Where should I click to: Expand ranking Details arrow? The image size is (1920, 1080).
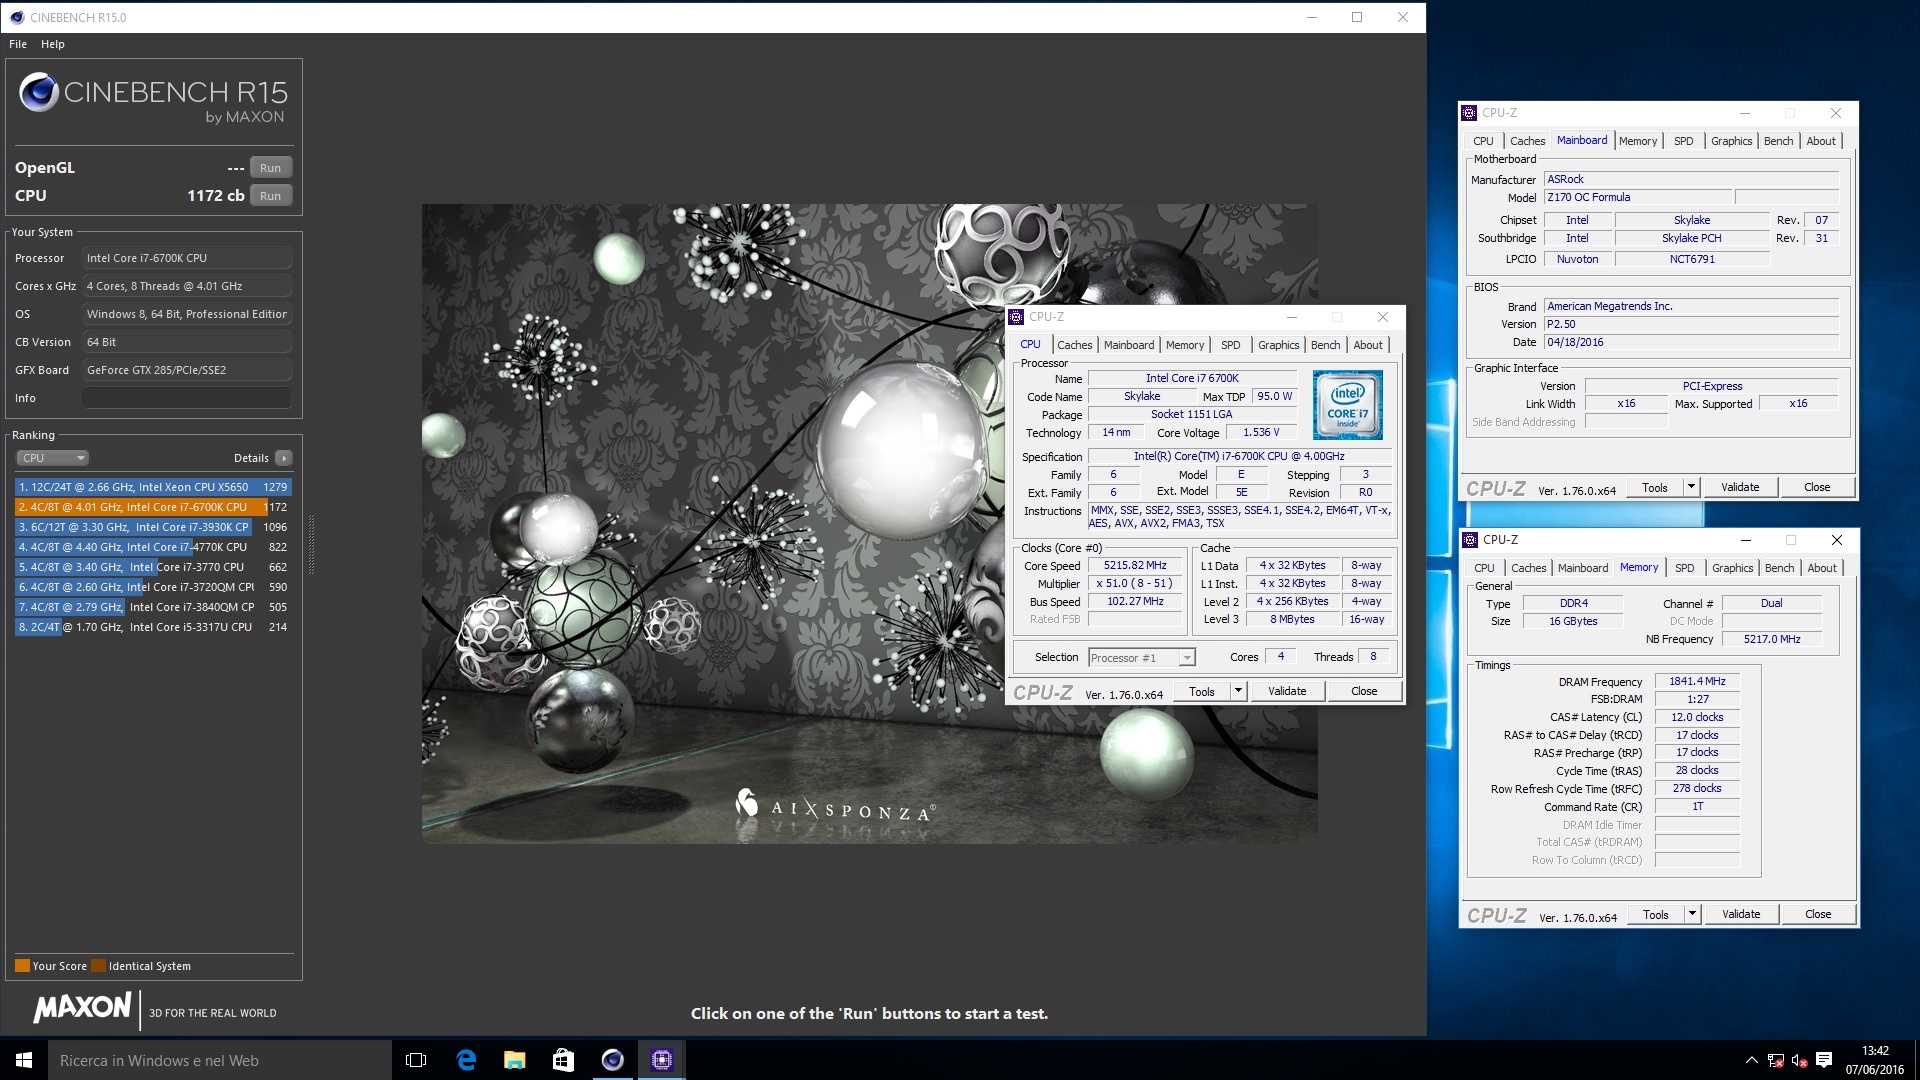284,458
